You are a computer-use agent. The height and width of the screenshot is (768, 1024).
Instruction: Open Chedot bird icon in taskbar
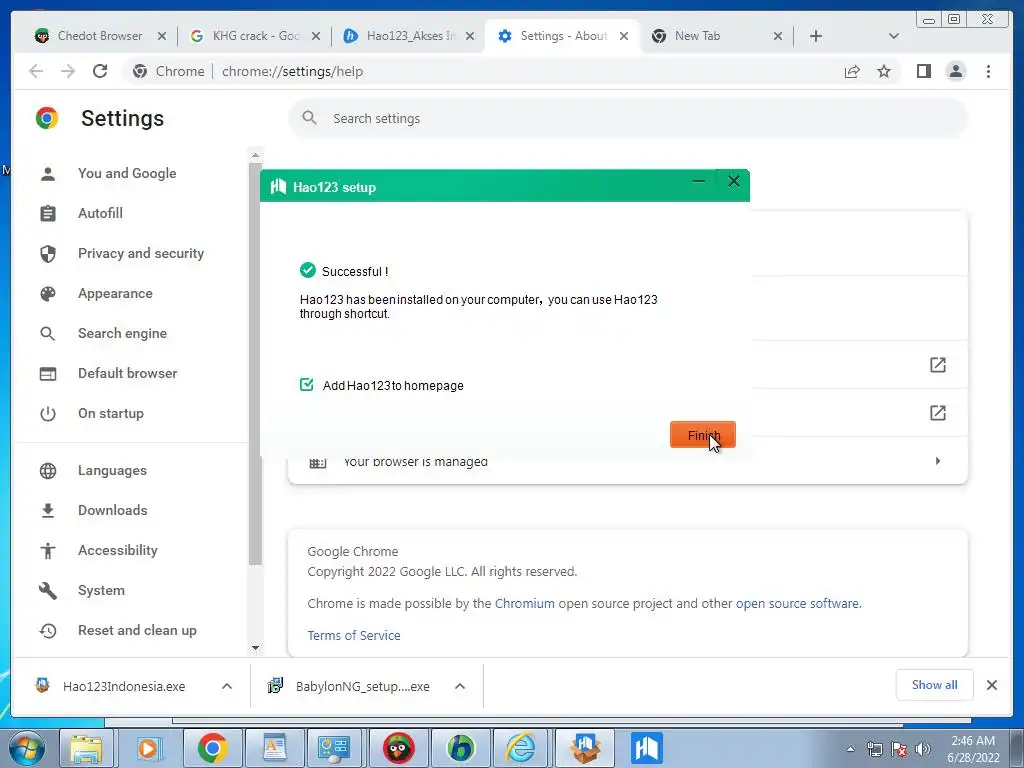coord(398,748)
